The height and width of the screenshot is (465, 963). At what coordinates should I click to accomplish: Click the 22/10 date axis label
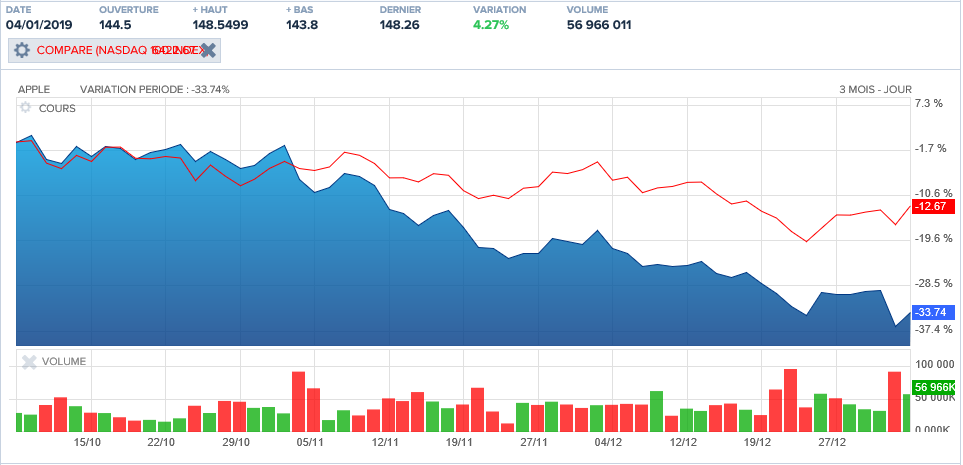[162, 442]
